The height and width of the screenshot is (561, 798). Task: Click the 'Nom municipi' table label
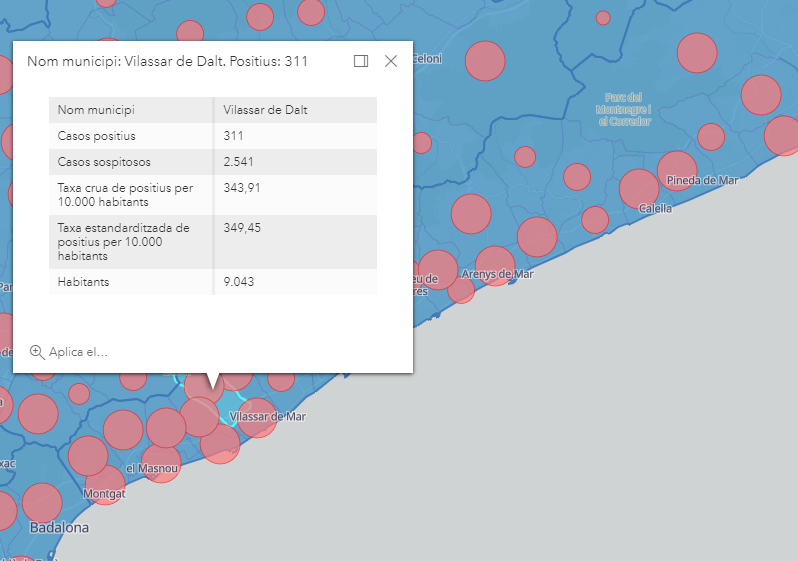click(x=96, y=110)
